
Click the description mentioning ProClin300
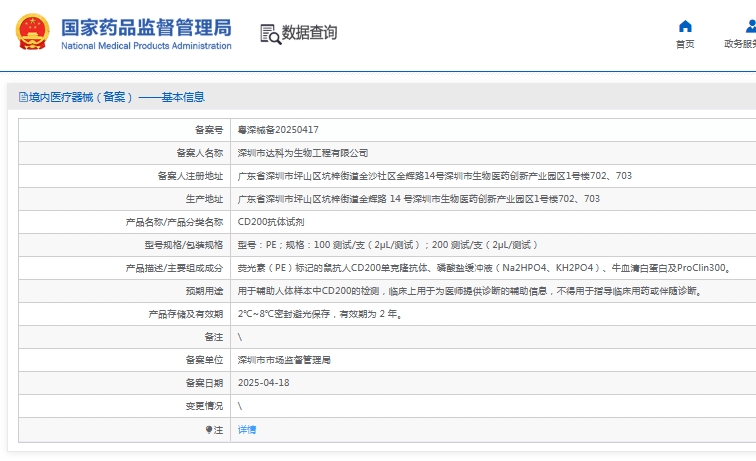[x=484, y=268]
